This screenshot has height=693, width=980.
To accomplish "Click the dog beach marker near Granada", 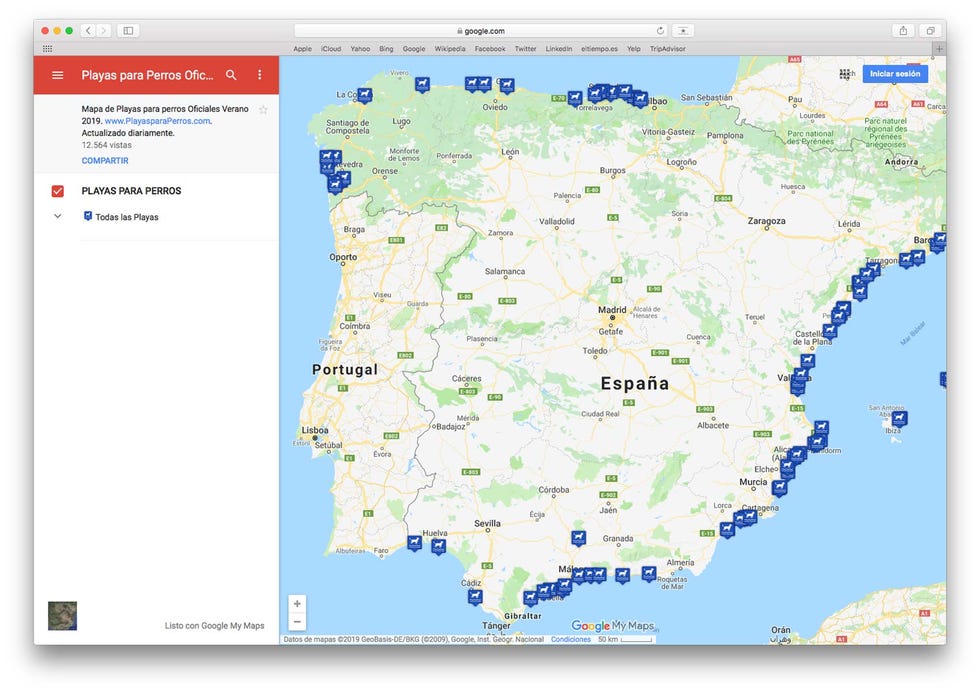I will 579,537.
